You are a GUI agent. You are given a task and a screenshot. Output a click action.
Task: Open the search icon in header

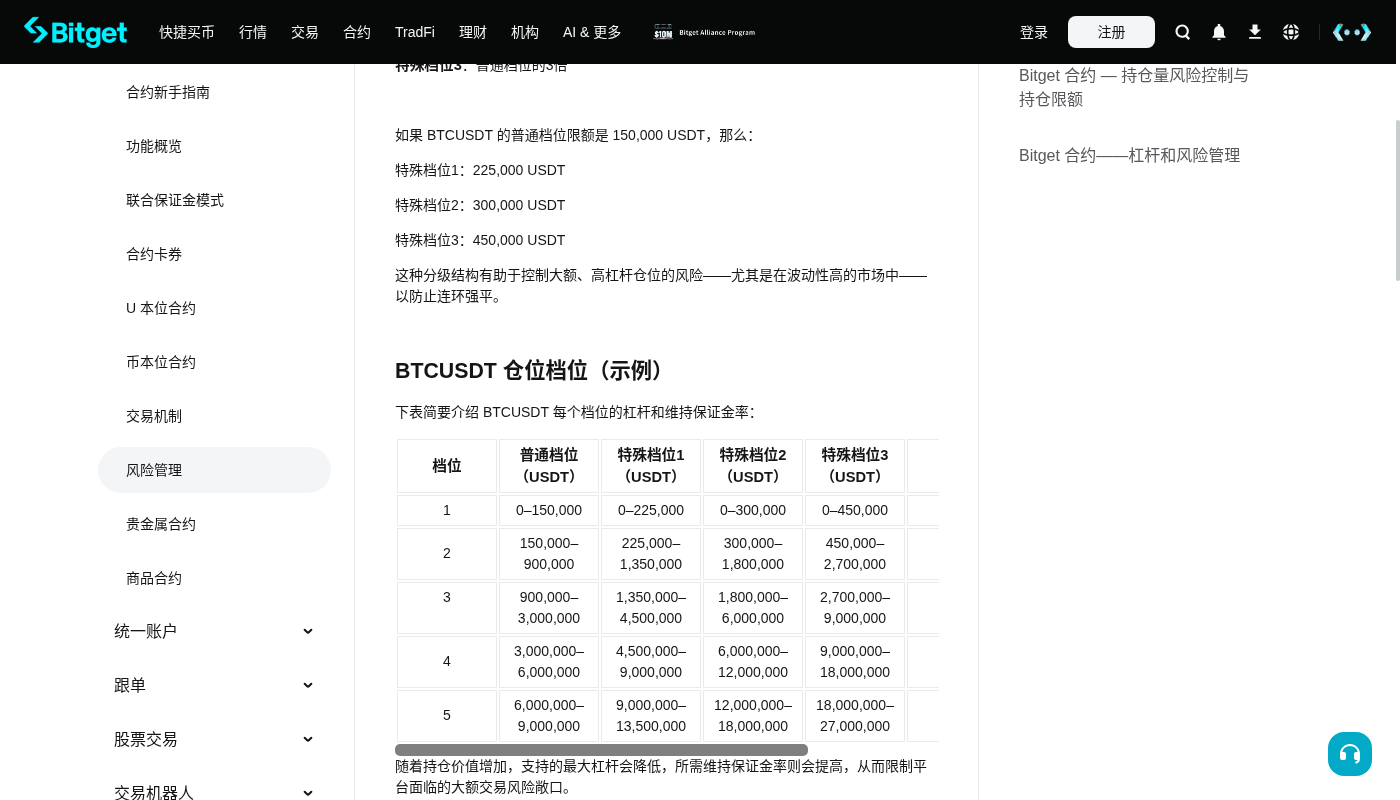click(x=1183, y=32)
